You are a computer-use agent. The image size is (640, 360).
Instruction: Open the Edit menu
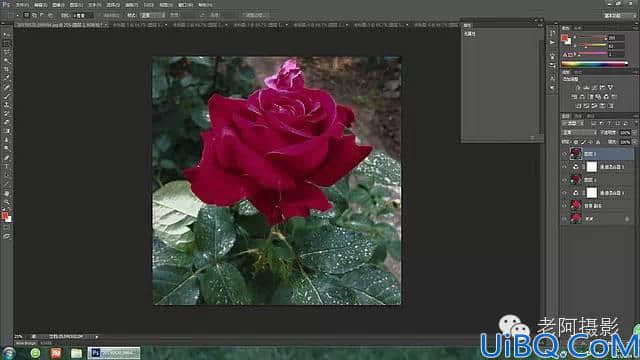click(40, 5)
